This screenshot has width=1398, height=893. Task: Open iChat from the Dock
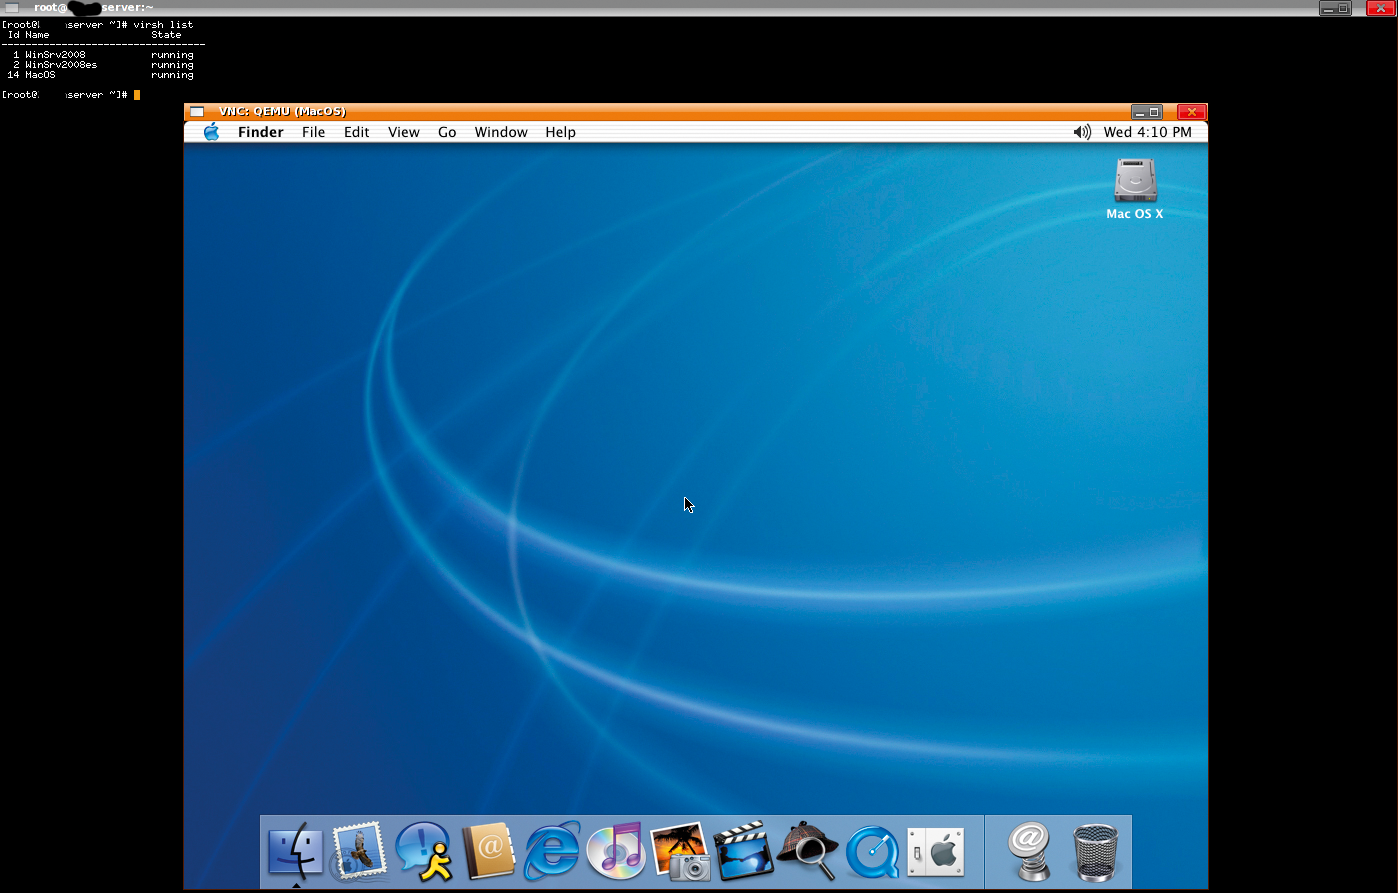click(423, 852)
